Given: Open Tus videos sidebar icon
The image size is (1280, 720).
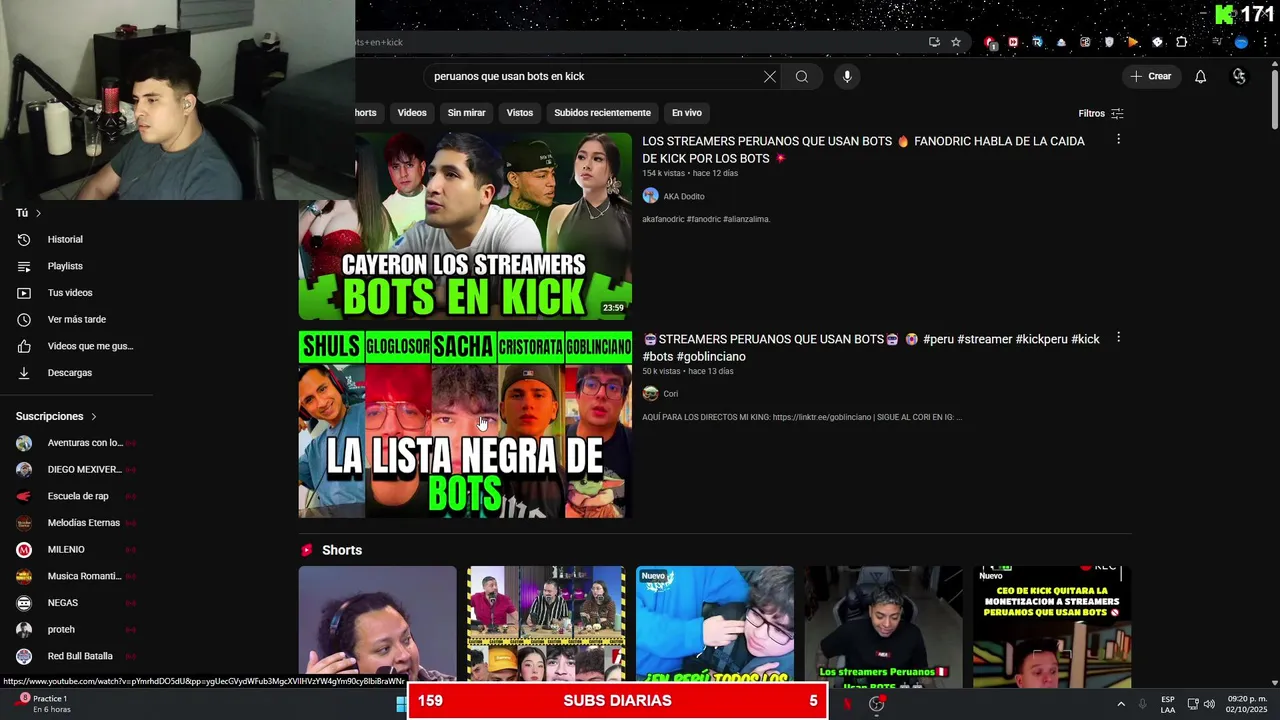Looking at the screenshot, I should coord(24,293).
